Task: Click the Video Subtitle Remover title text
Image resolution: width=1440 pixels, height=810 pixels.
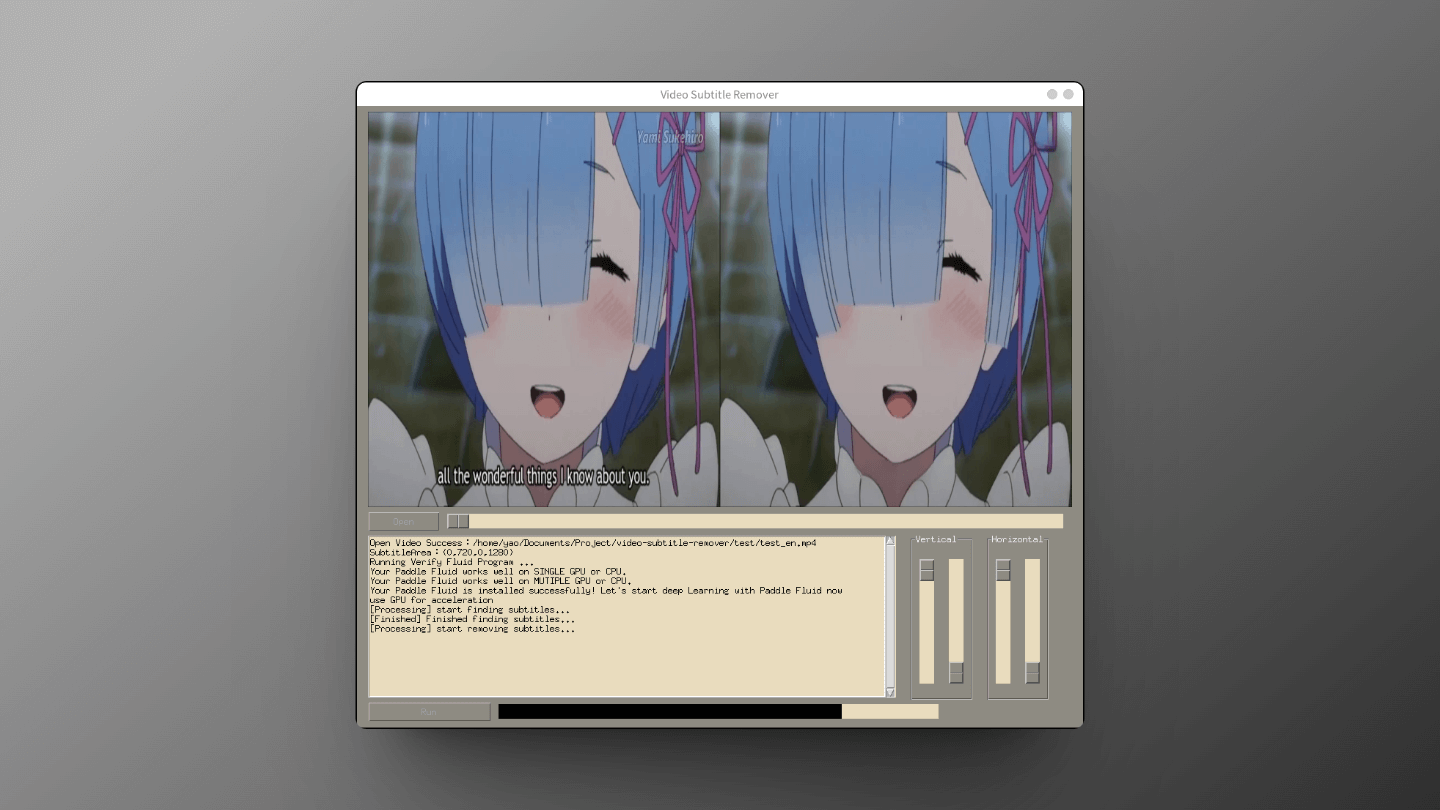Action: 719,95
